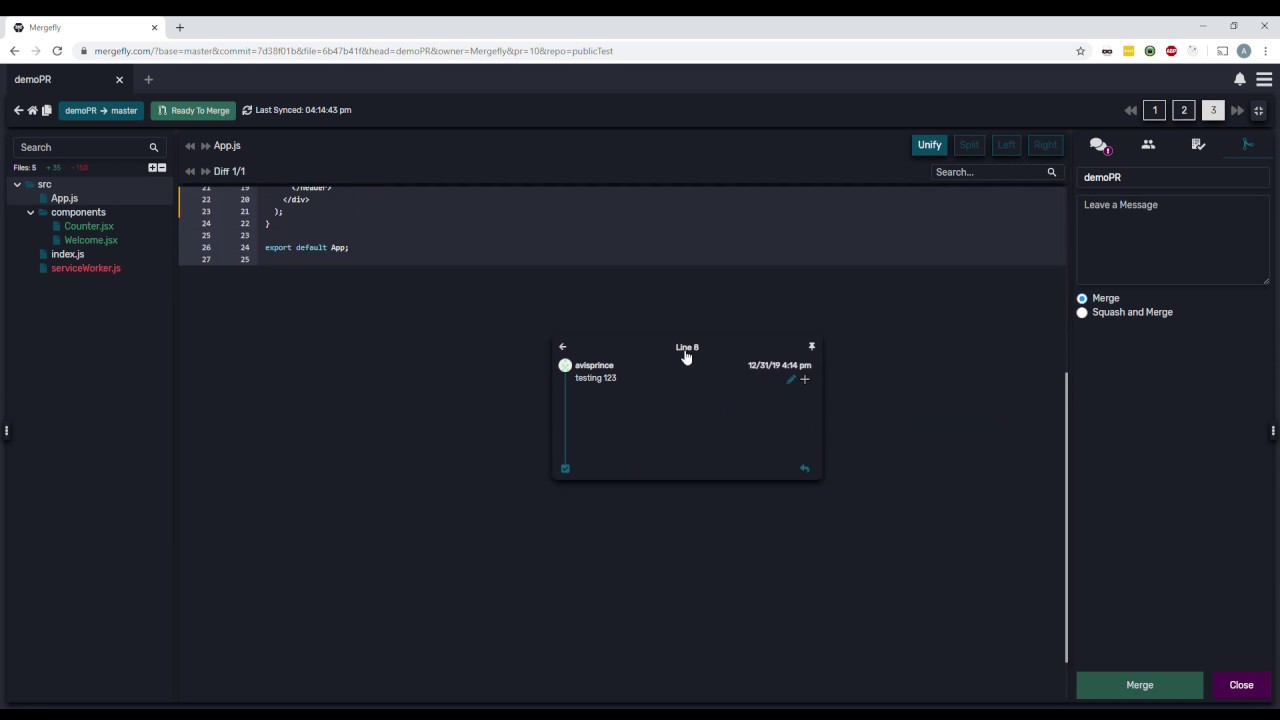Open the checklist review tab
1280x720 pixels.
point(1198,145)
